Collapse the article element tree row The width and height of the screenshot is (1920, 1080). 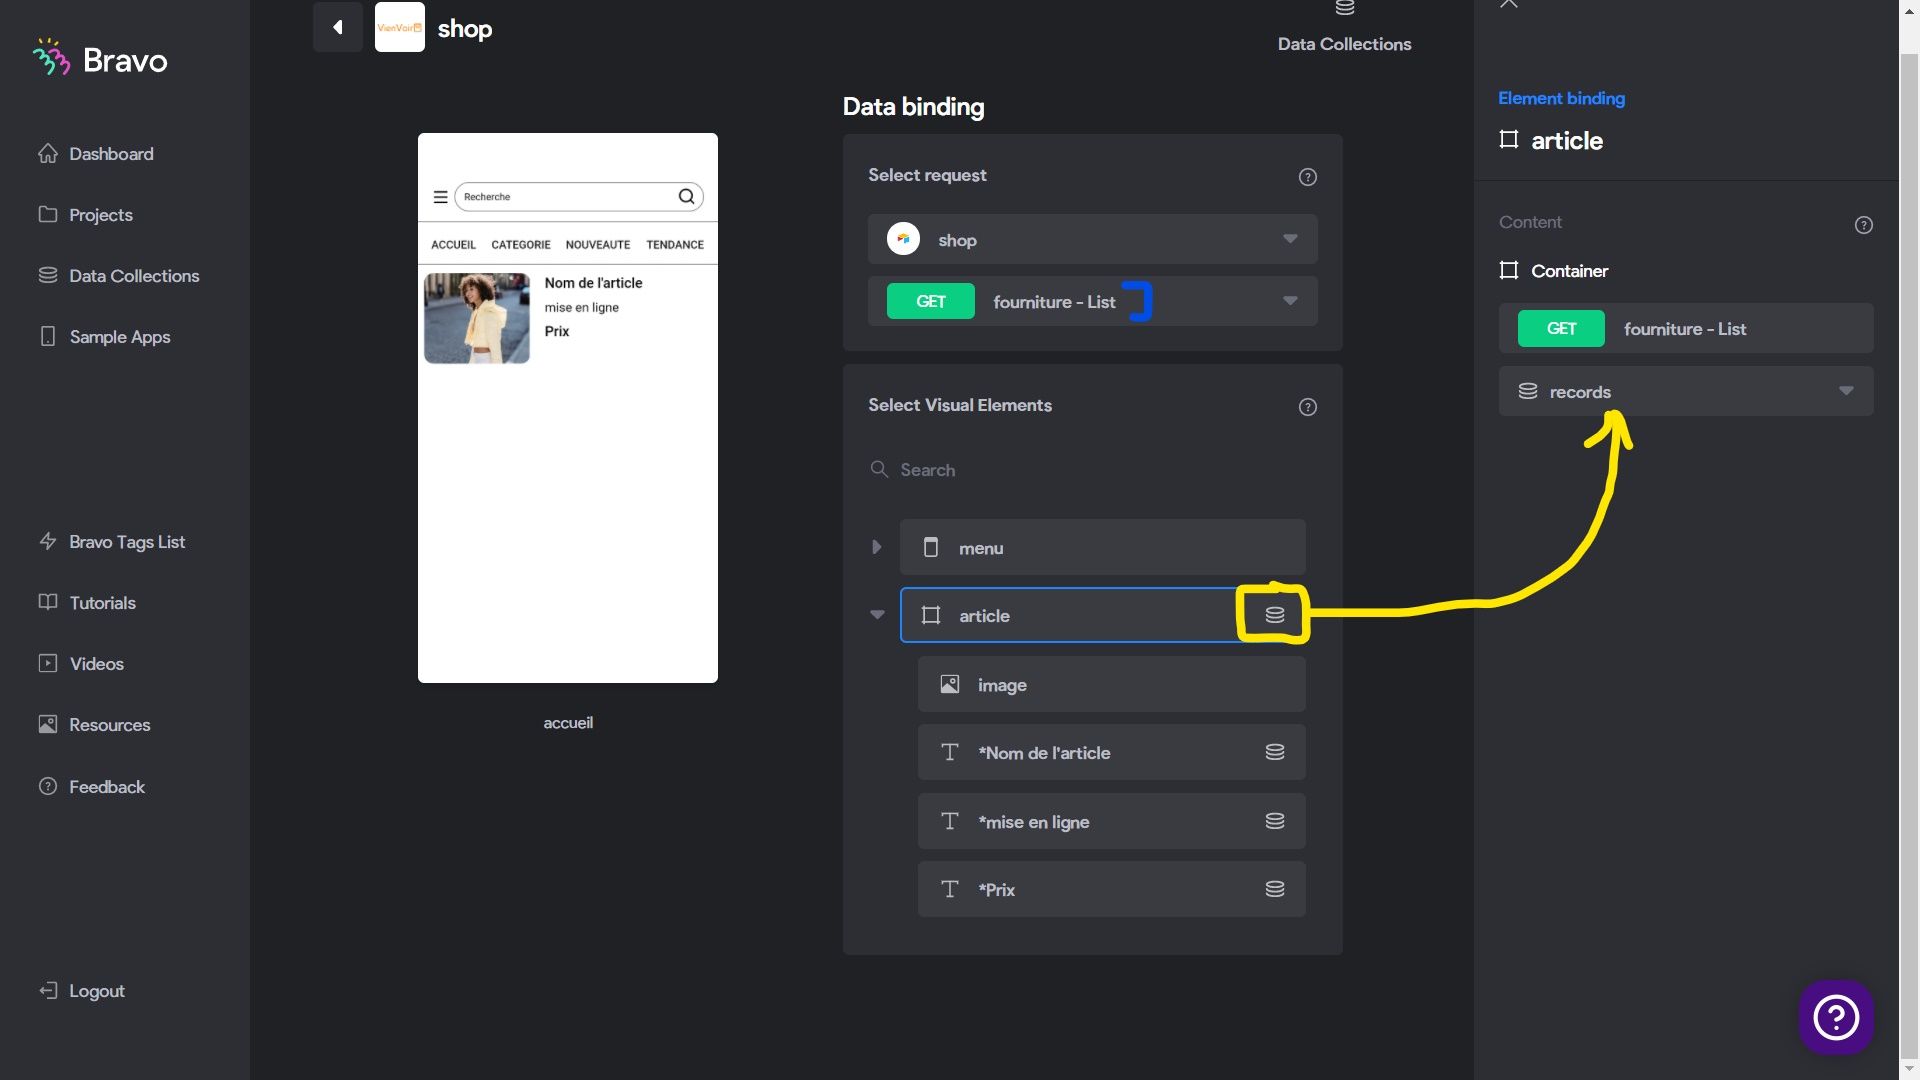coord(877,615)
